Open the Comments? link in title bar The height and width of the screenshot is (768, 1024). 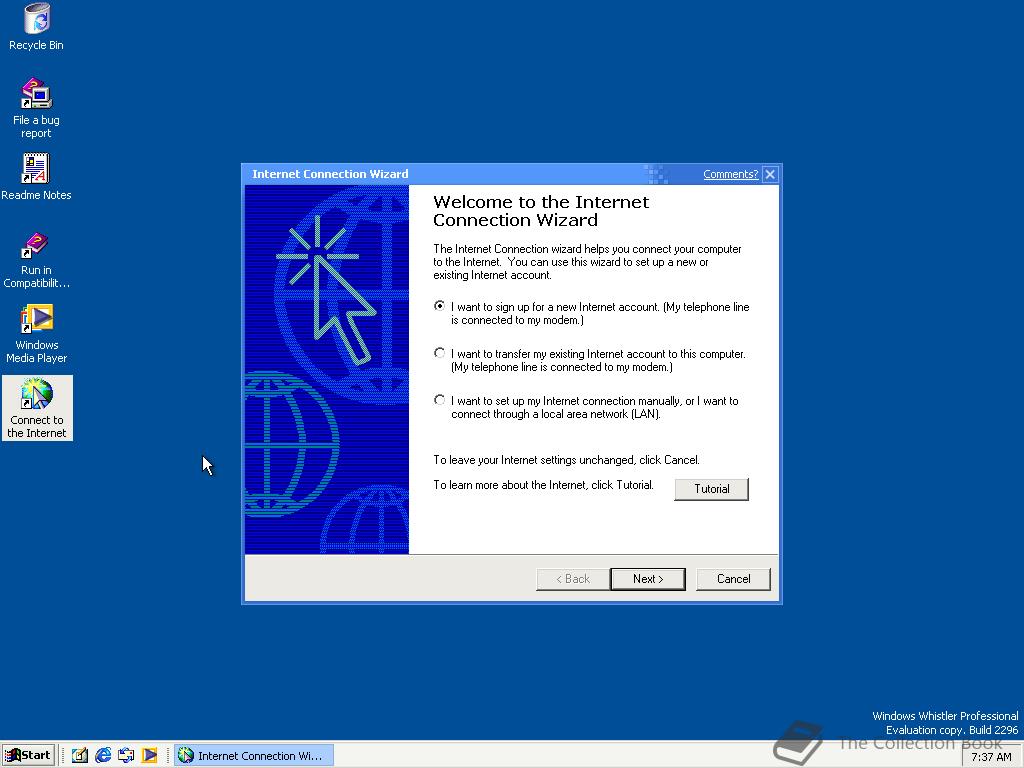(730, 174)
